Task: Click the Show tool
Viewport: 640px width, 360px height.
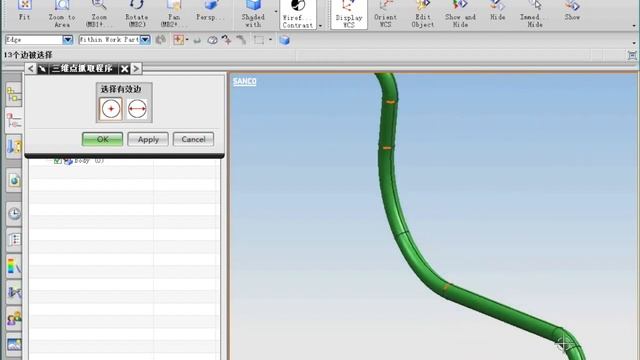Action: tap(572, 12)
